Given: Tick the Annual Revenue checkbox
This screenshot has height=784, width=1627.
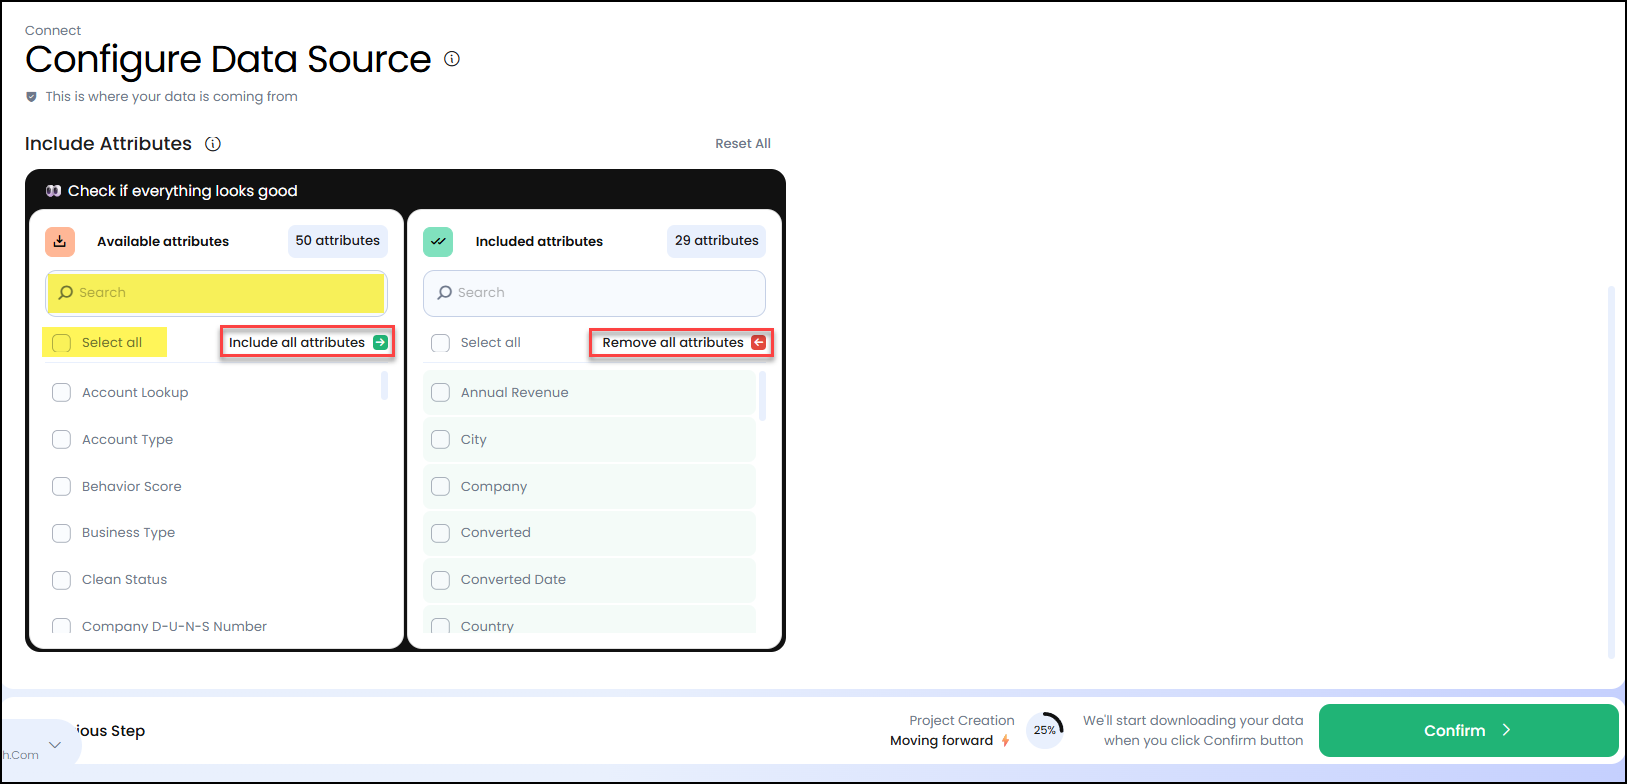Looking at the screenshot, I should [x=440, y=393].
